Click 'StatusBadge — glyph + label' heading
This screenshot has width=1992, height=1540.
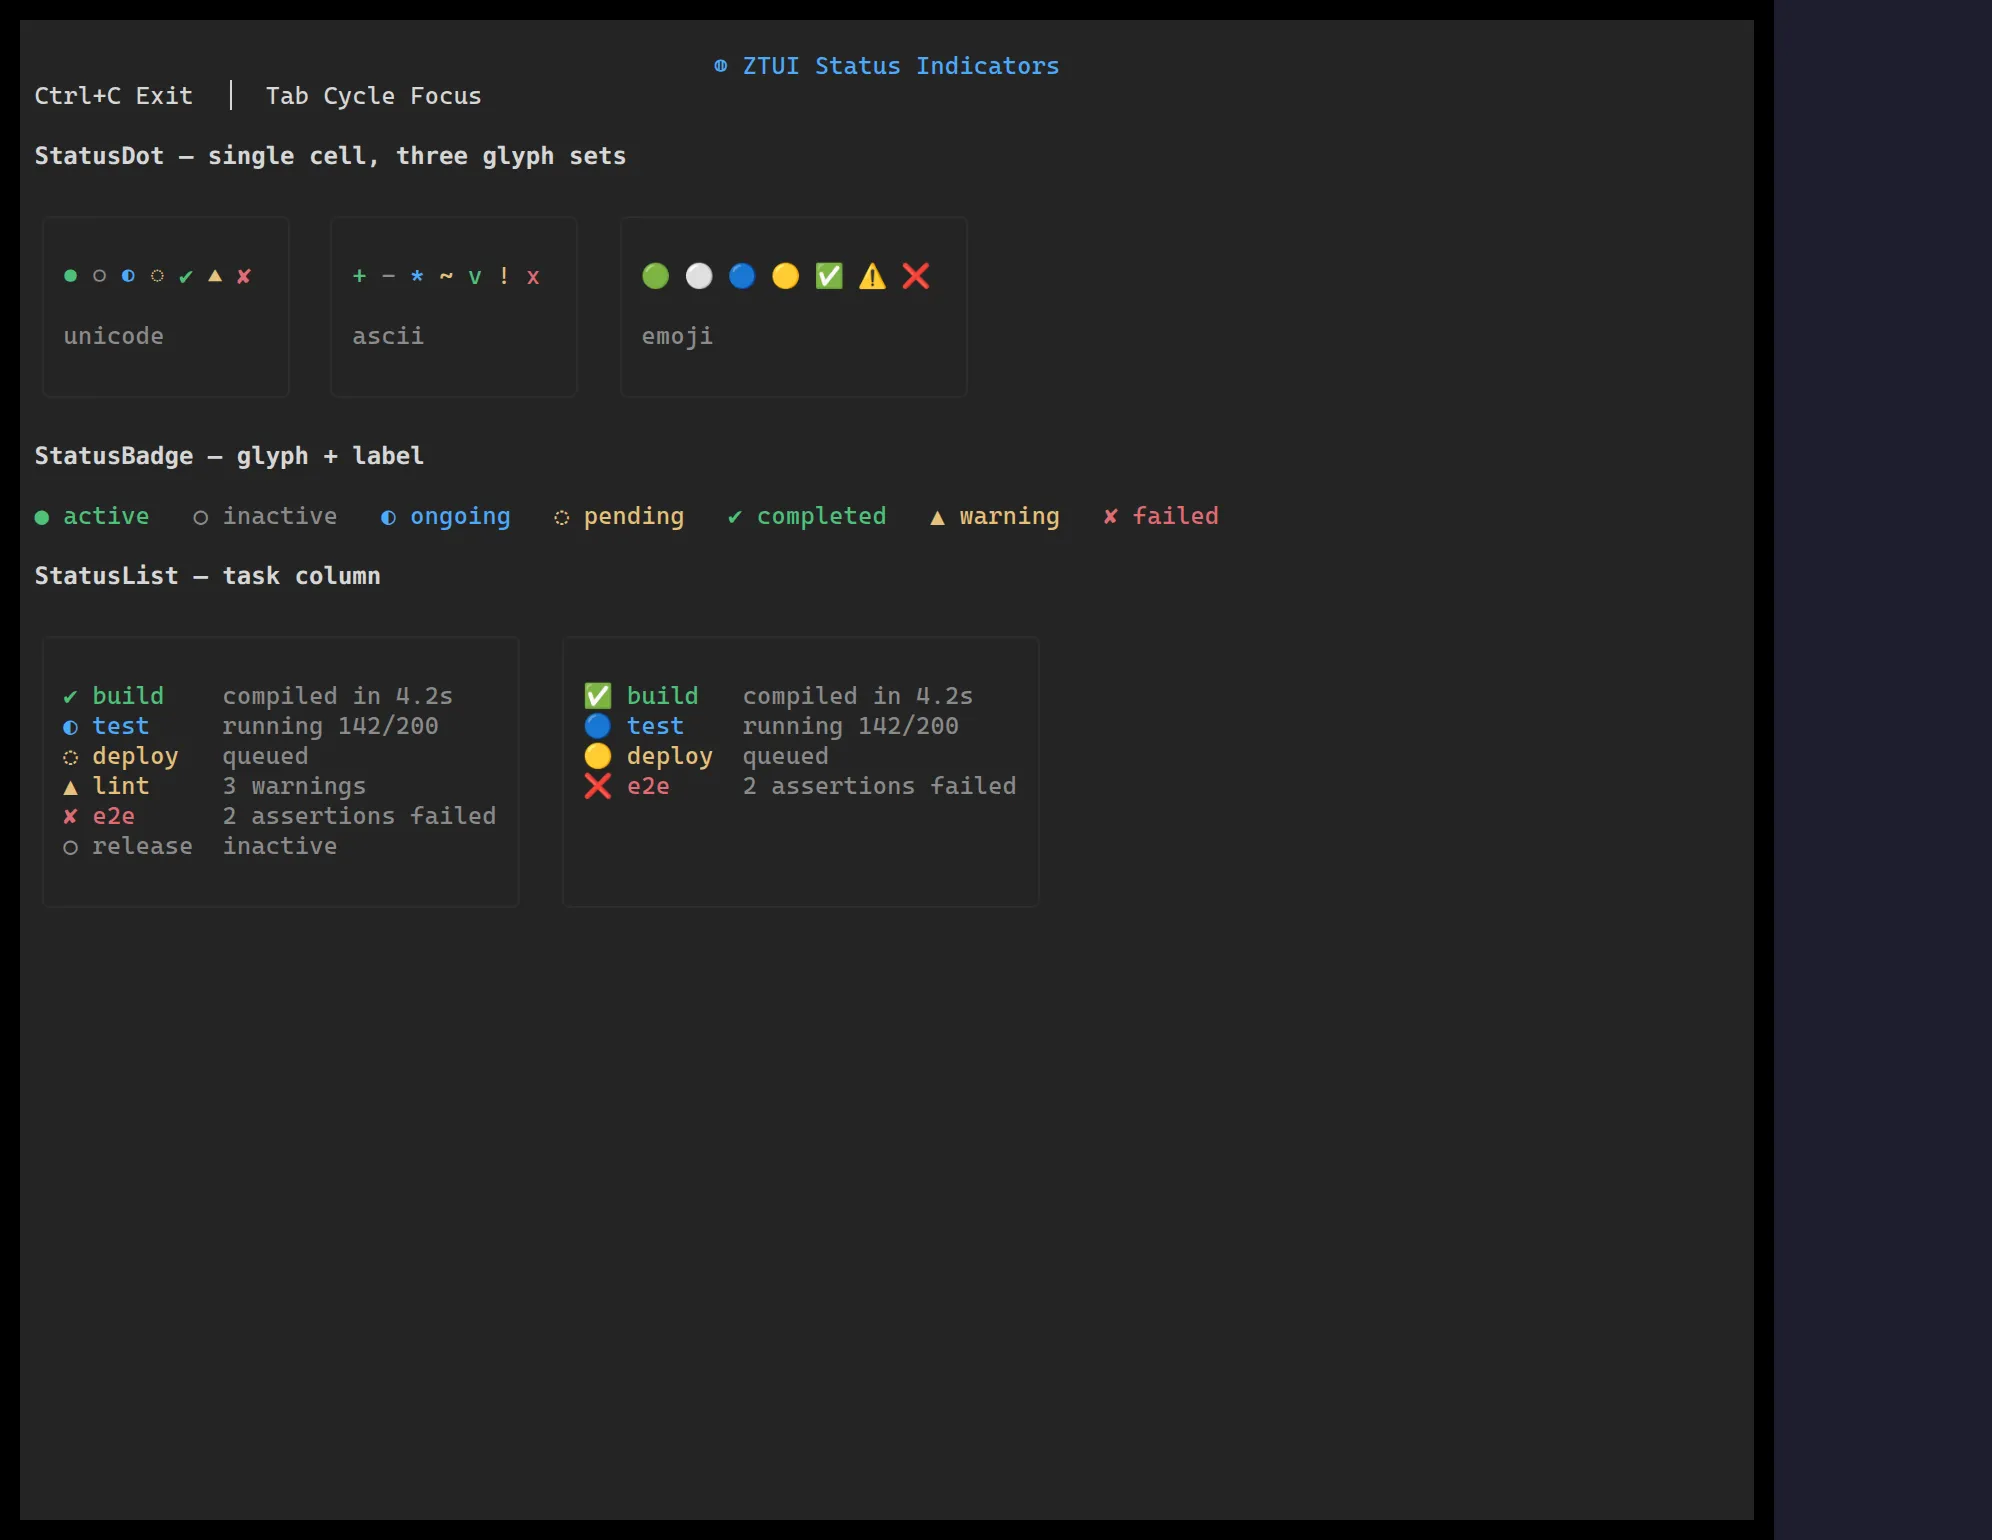(x=229, y=456)
